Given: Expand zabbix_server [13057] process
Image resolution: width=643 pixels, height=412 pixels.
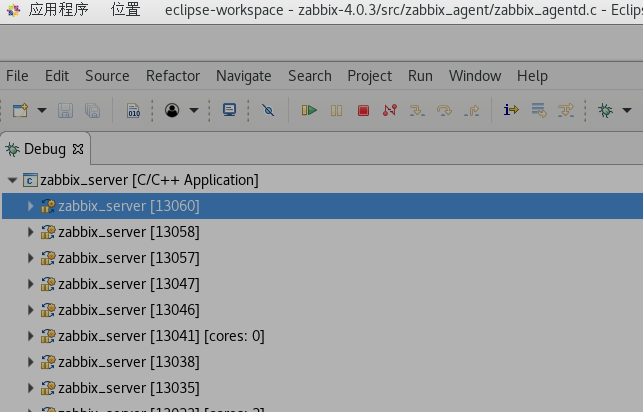Looking at the screenshot, I should (31, 258).
